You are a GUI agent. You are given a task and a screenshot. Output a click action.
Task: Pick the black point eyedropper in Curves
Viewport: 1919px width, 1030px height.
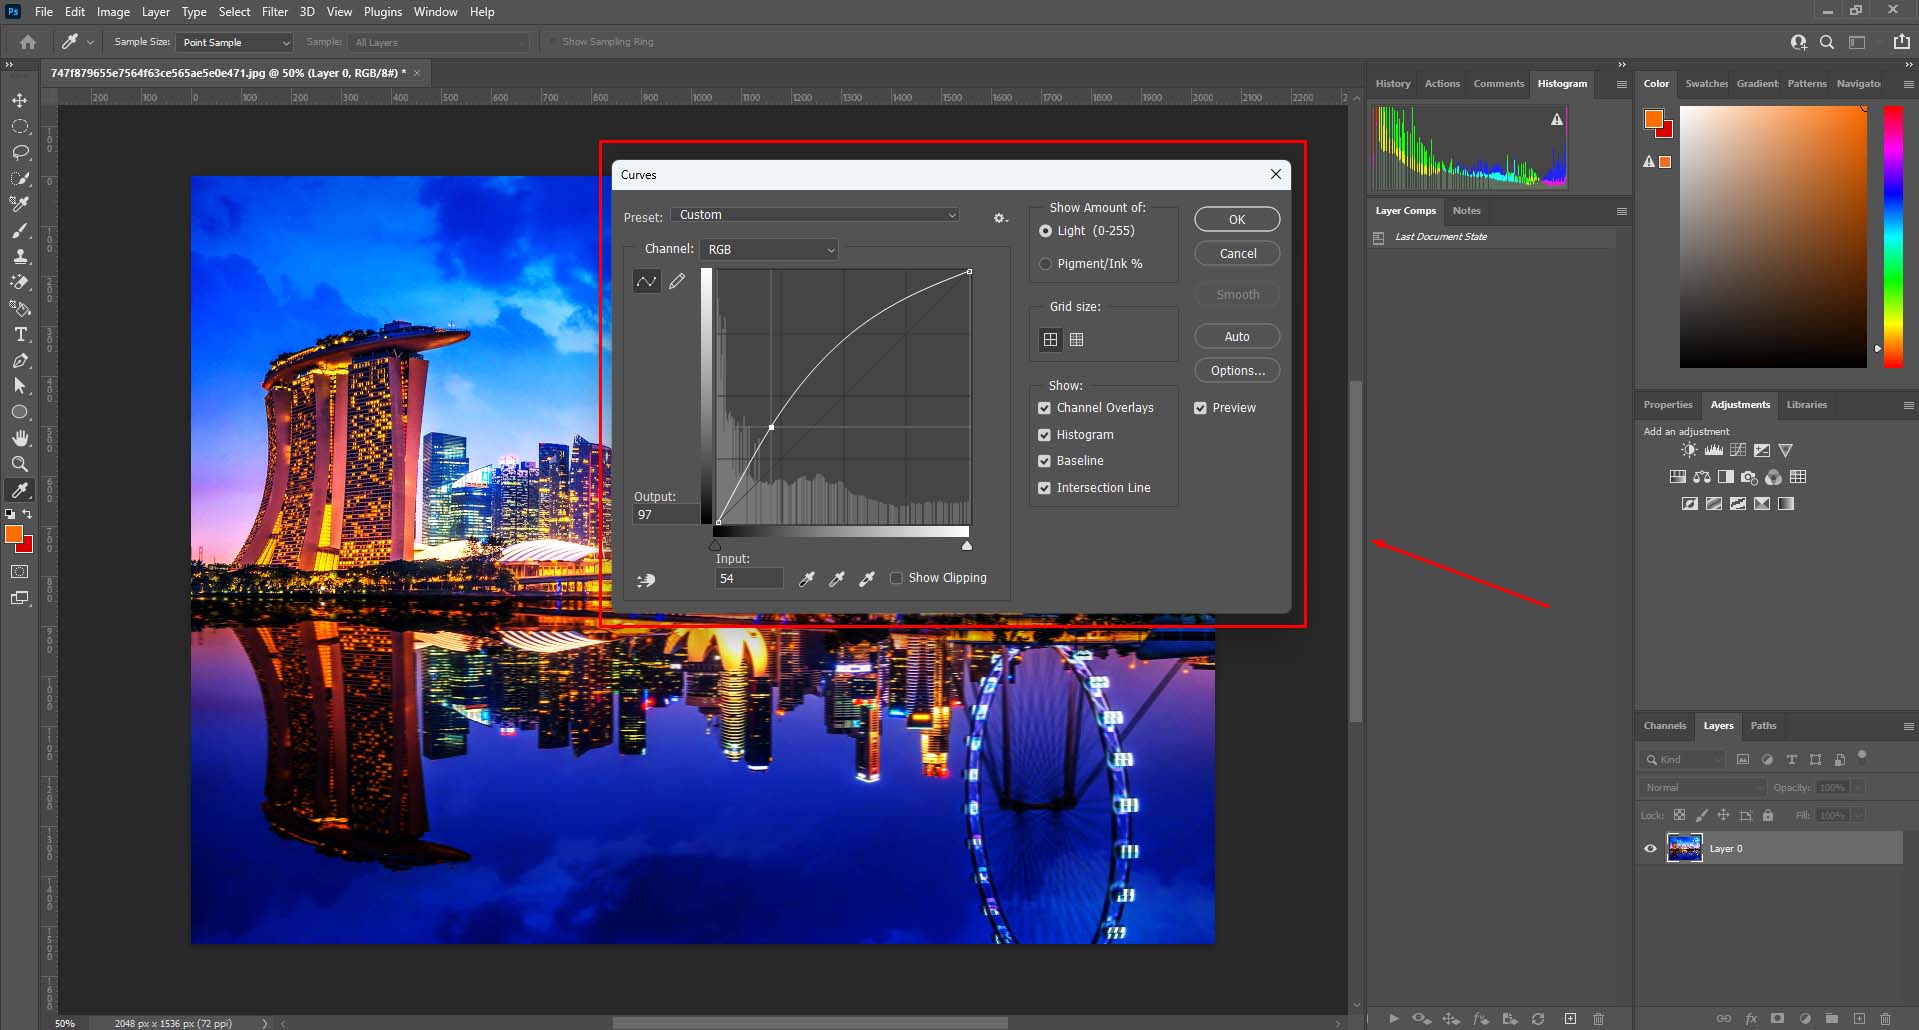point(807,579)
